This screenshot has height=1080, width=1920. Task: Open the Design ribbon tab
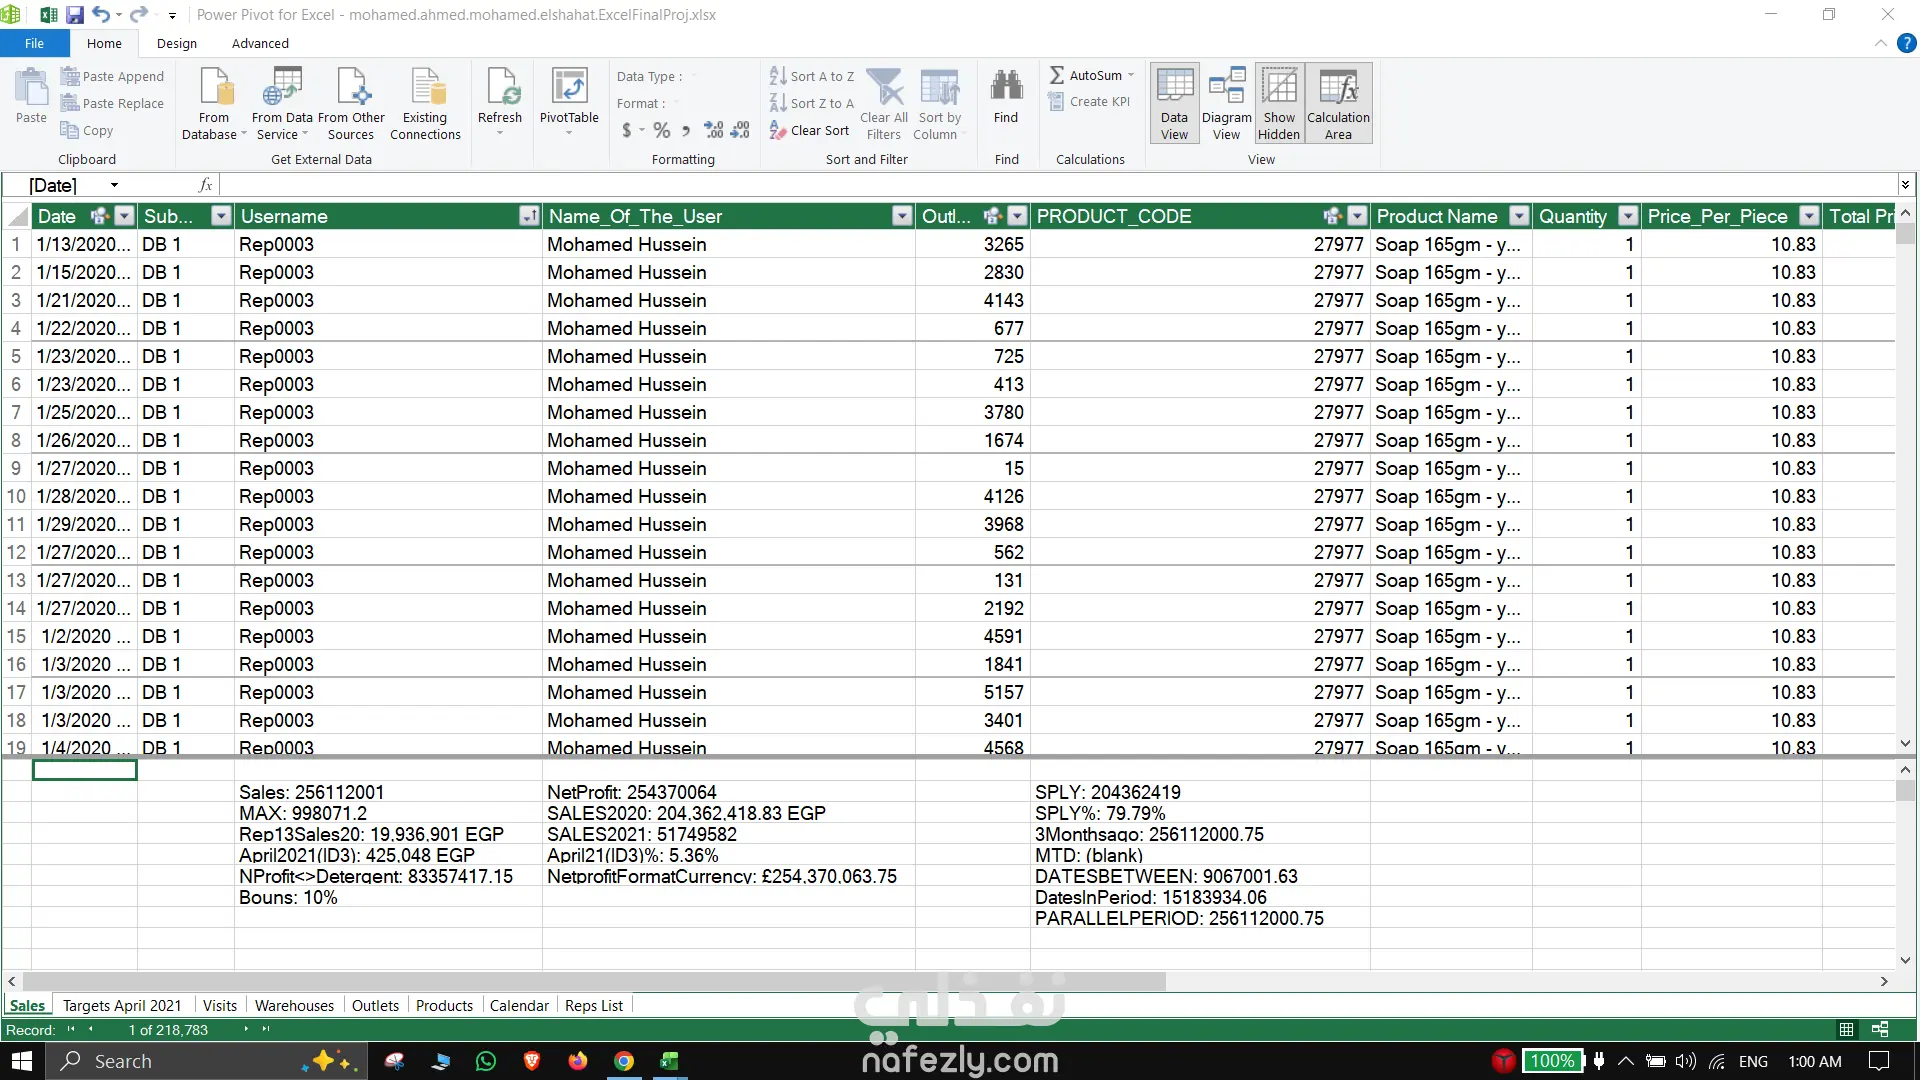[x=177, y=43]
